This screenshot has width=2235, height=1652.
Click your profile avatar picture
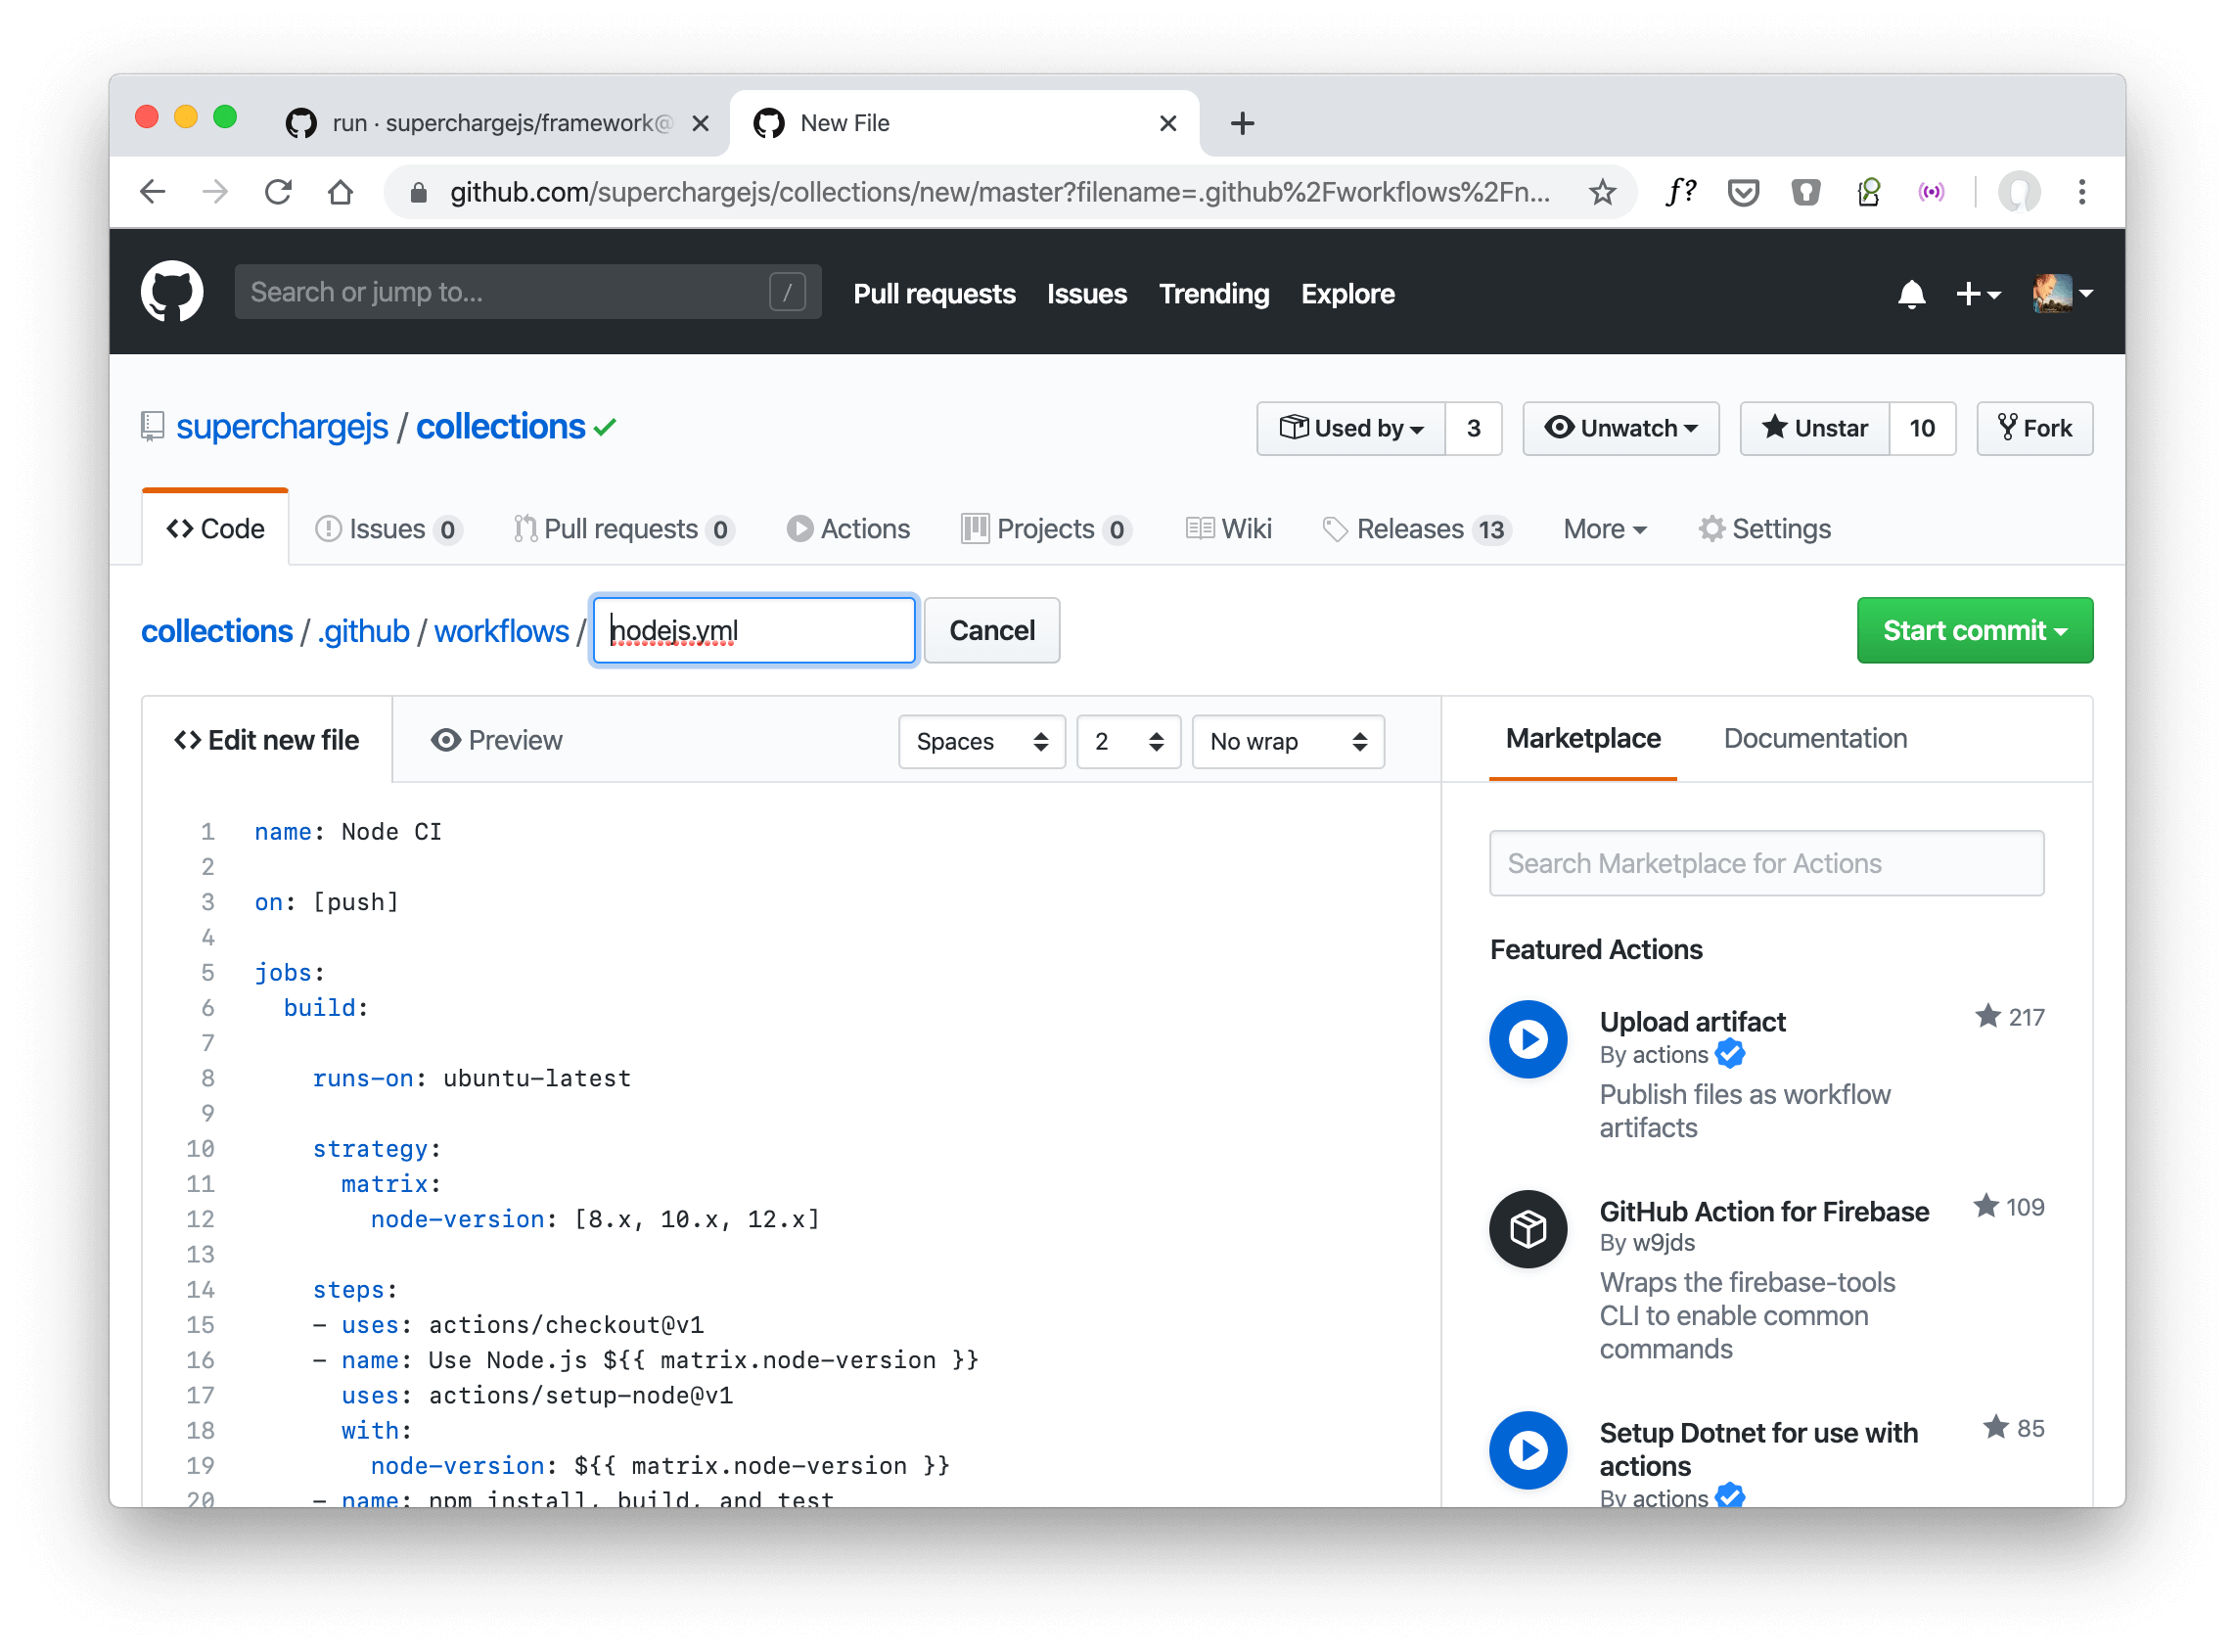(x=2051, y=293)
